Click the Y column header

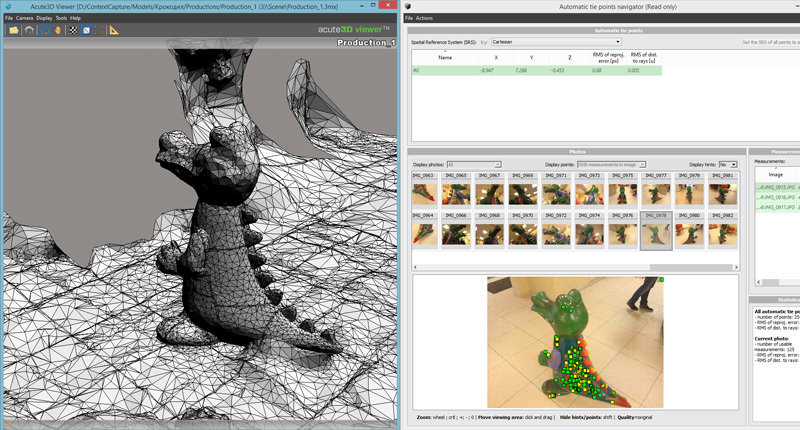click(x=531, y=58)
